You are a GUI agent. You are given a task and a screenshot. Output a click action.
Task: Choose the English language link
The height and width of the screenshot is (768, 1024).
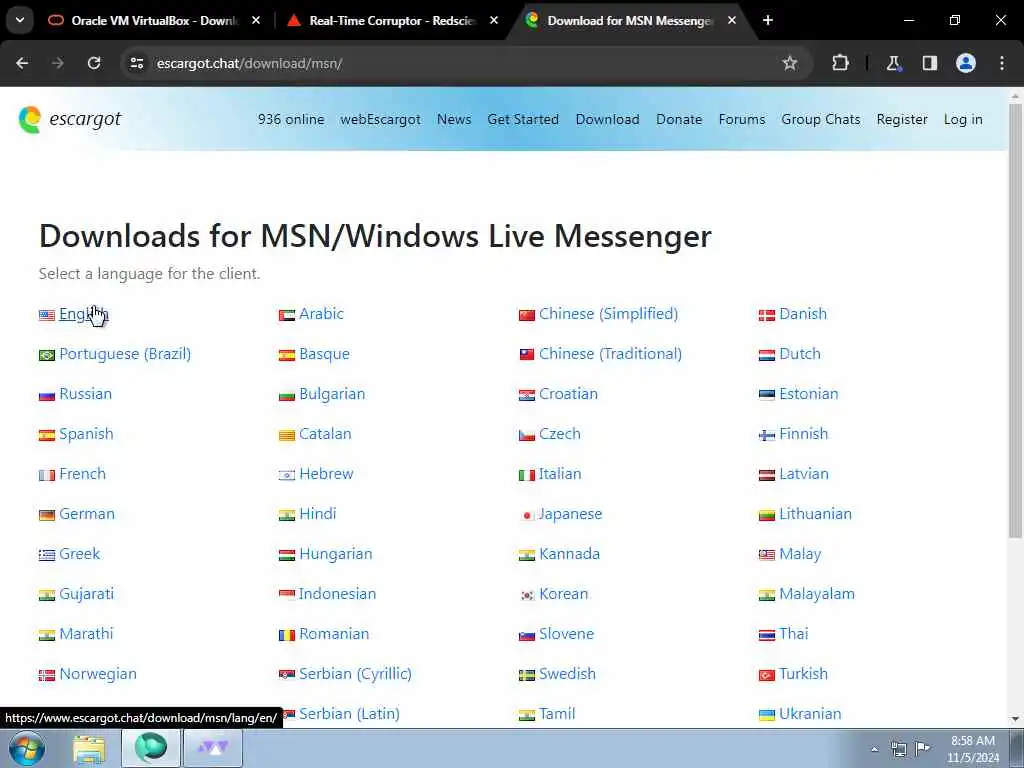click(84, 314)
